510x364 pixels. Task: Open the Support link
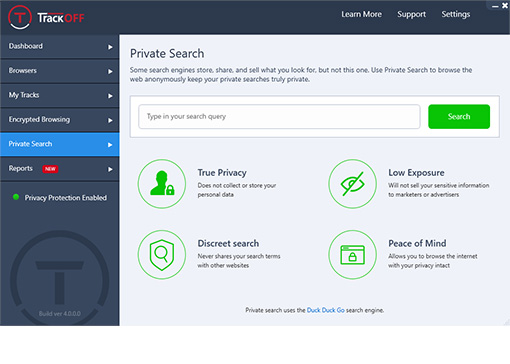point(411,14)
